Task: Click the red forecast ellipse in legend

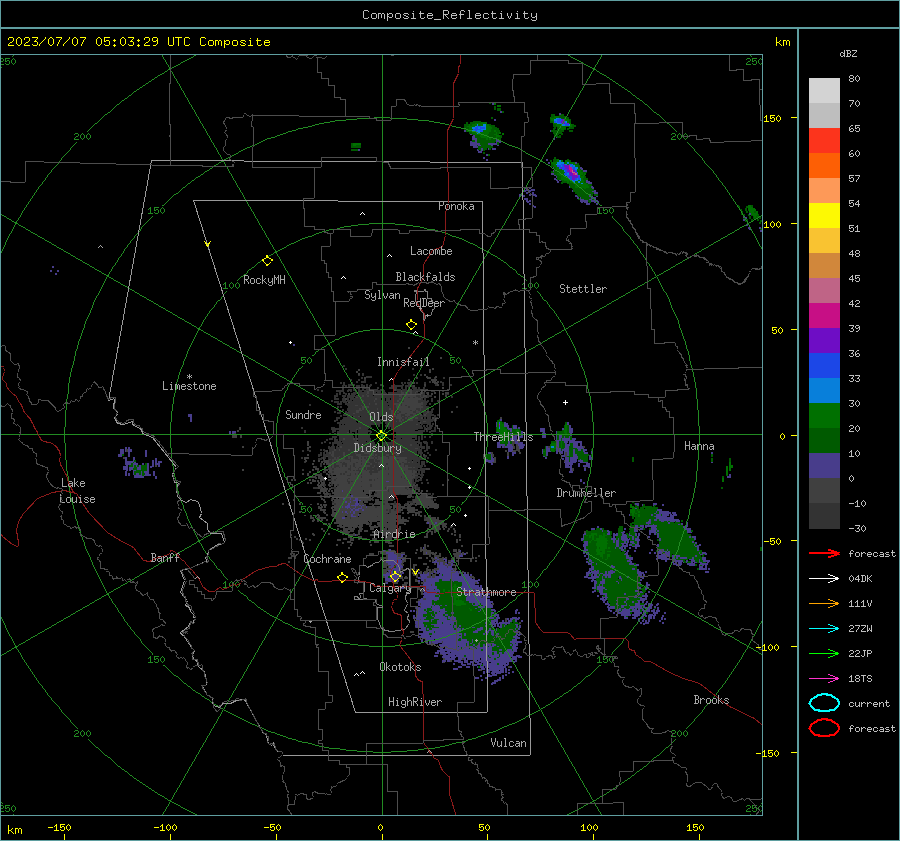Action: point(824,728)
